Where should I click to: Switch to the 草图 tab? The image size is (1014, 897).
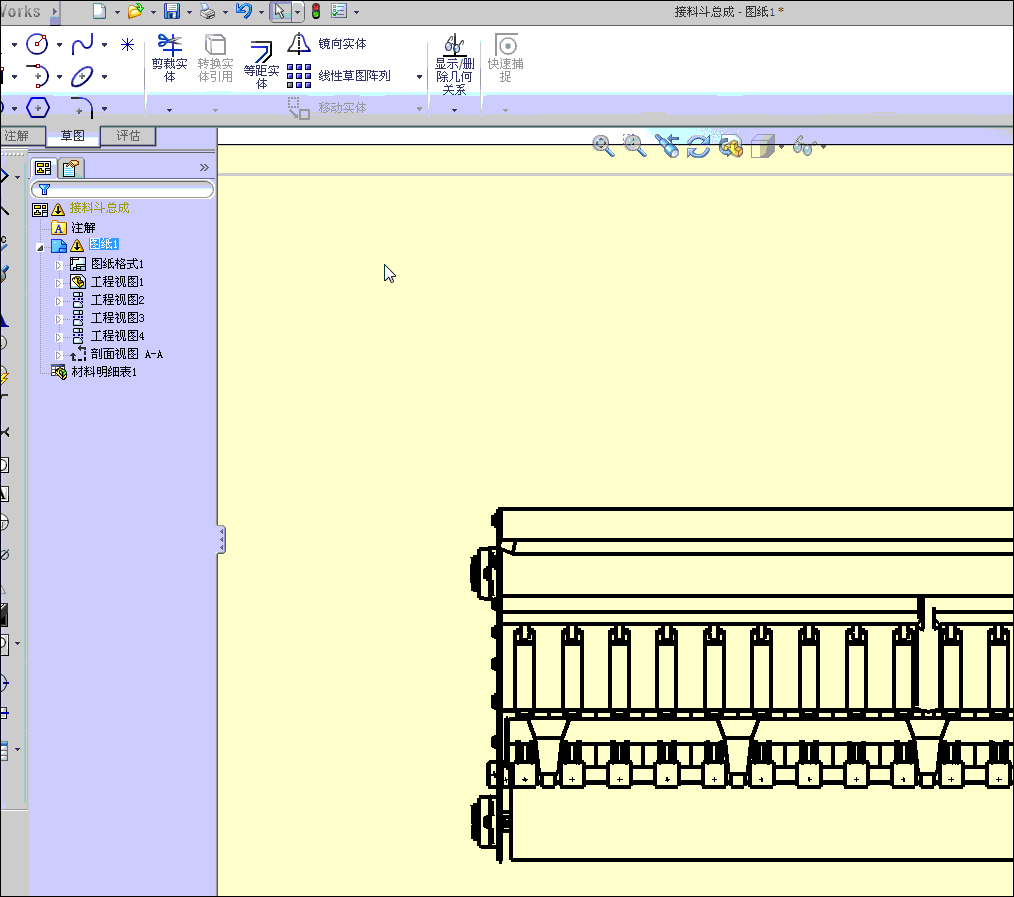72,136
